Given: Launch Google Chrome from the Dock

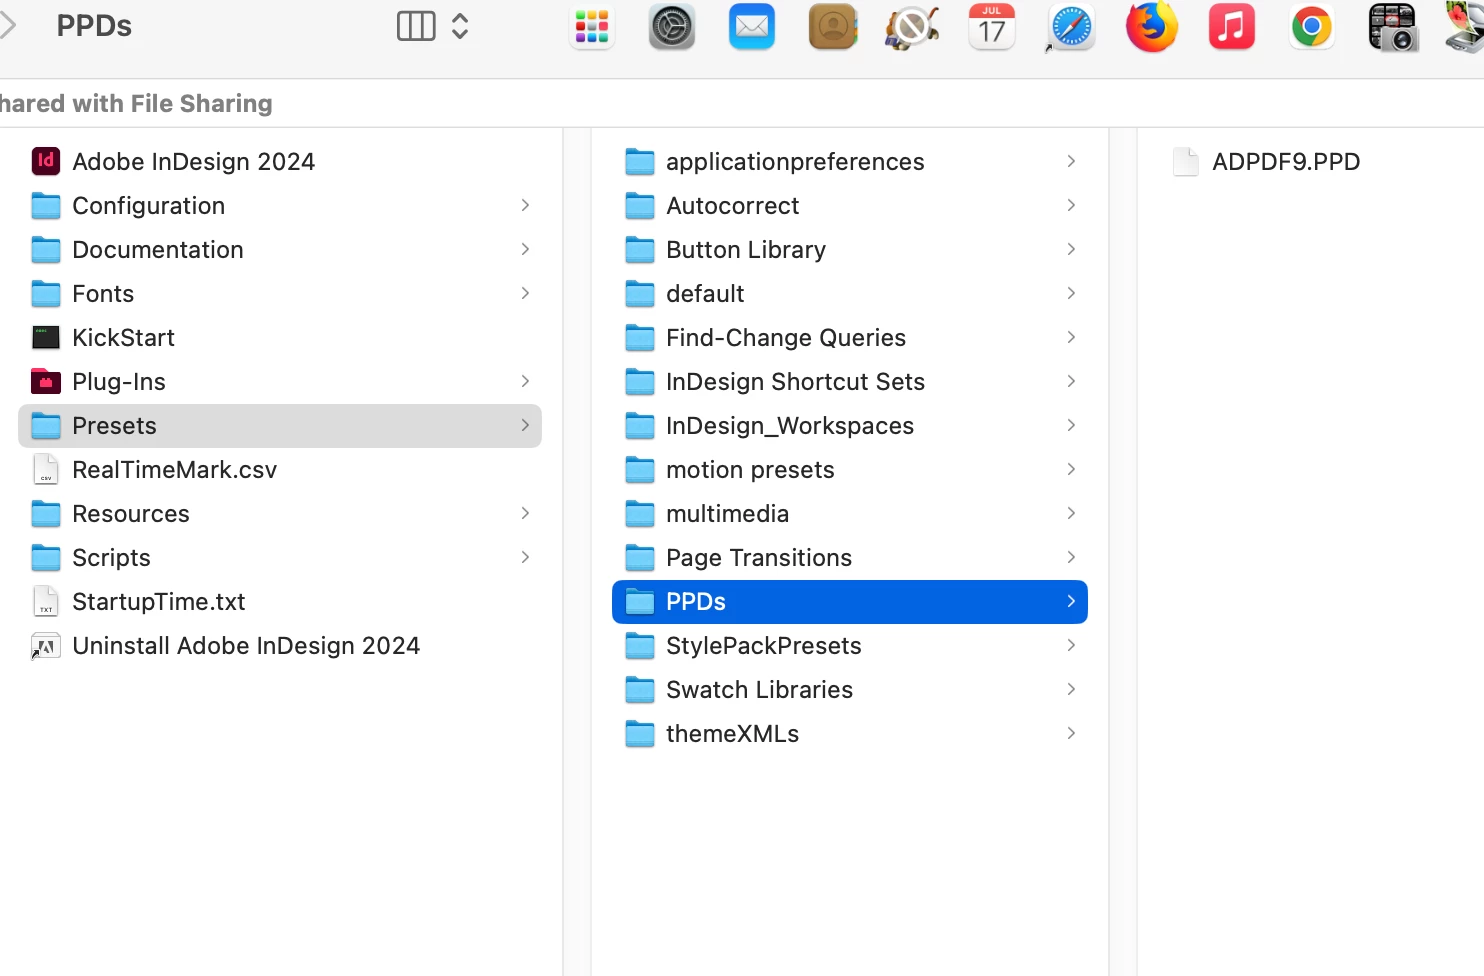Looking at the screenshot, I should click(x=1312, y=27).
